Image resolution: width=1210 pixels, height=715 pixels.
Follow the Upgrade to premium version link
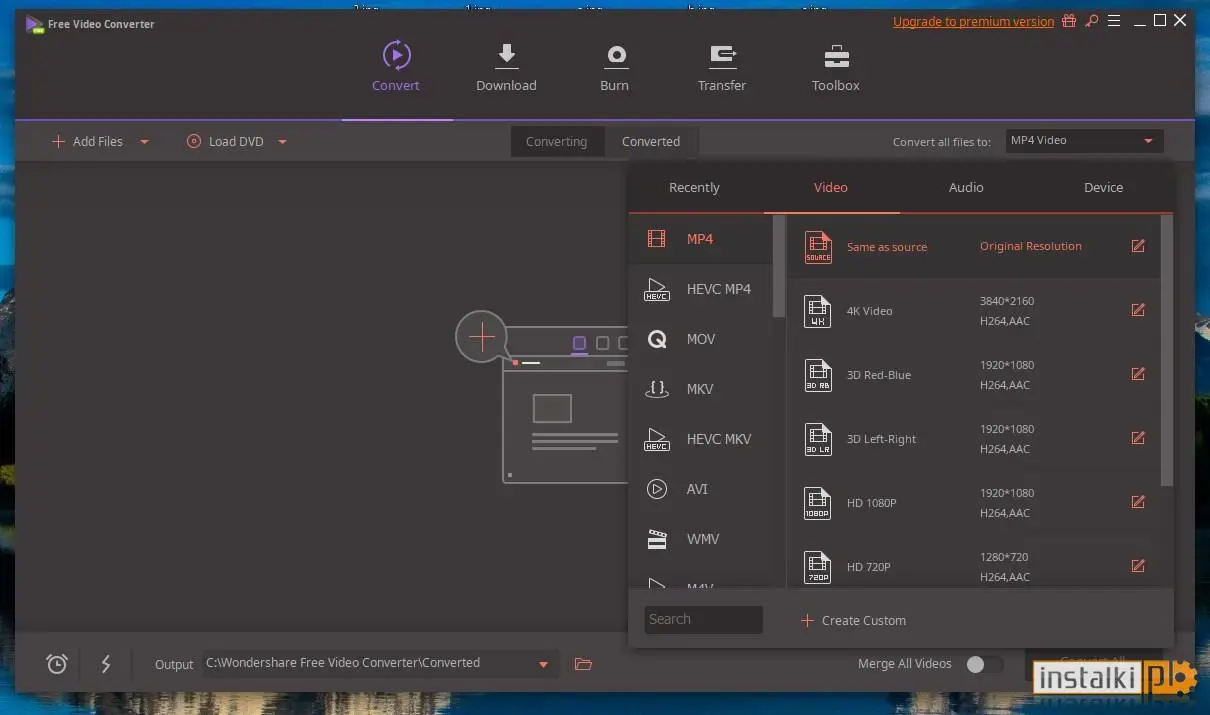click(x=973, y=22)
